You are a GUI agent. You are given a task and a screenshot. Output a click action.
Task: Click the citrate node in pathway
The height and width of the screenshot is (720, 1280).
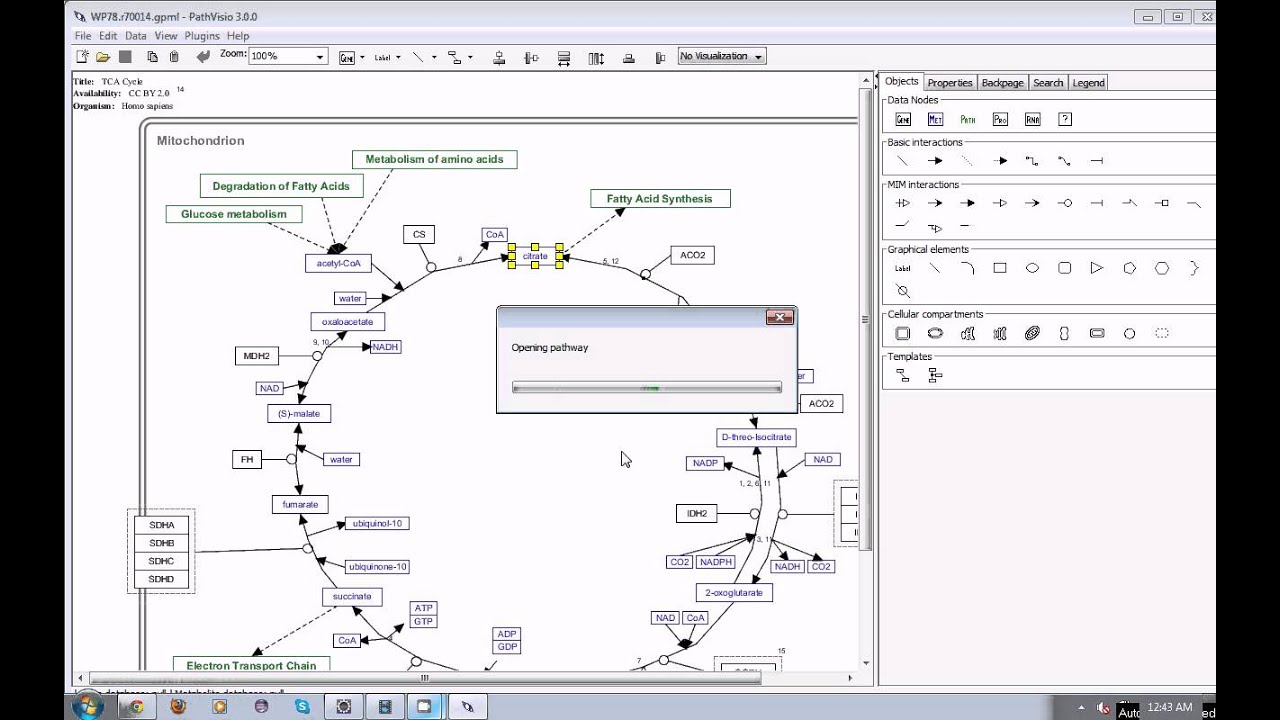(535, 257)
